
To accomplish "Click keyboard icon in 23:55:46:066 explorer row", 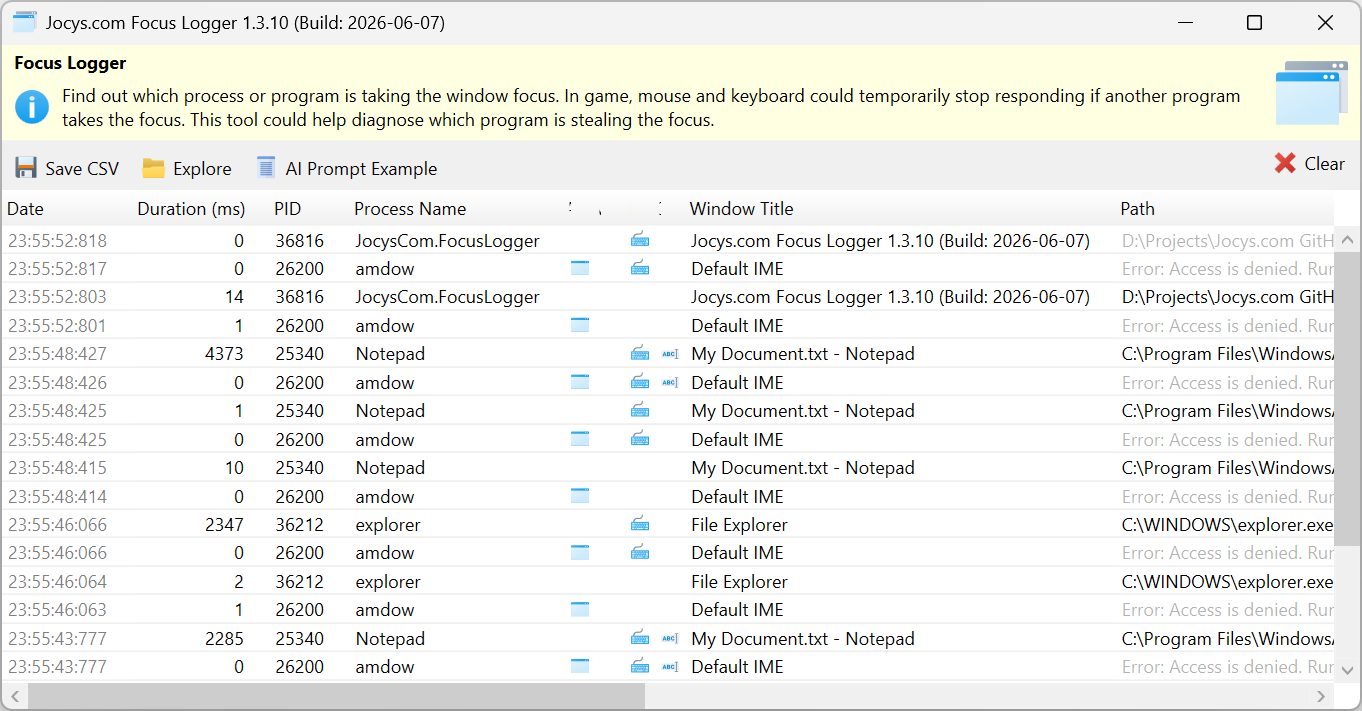I will (x=640, y=524).
